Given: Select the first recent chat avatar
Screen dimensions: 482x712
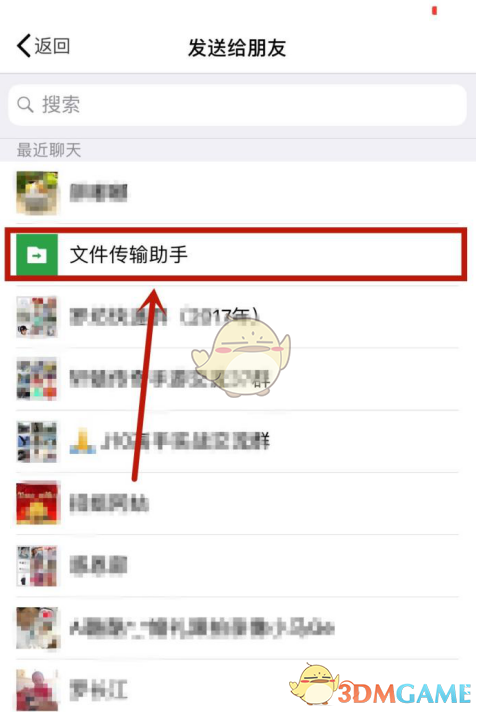Looking at the screenshot, I should 37,193.
